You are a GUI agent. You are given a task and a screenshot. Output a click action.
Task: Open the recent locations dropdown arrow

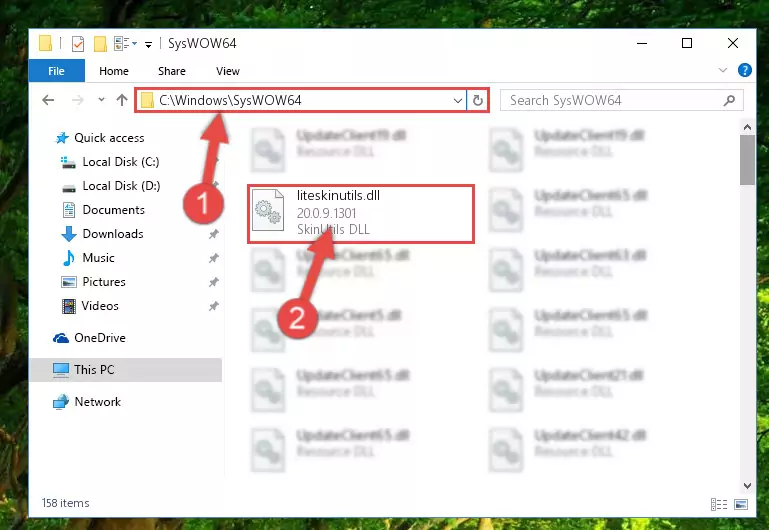point(101,100)
